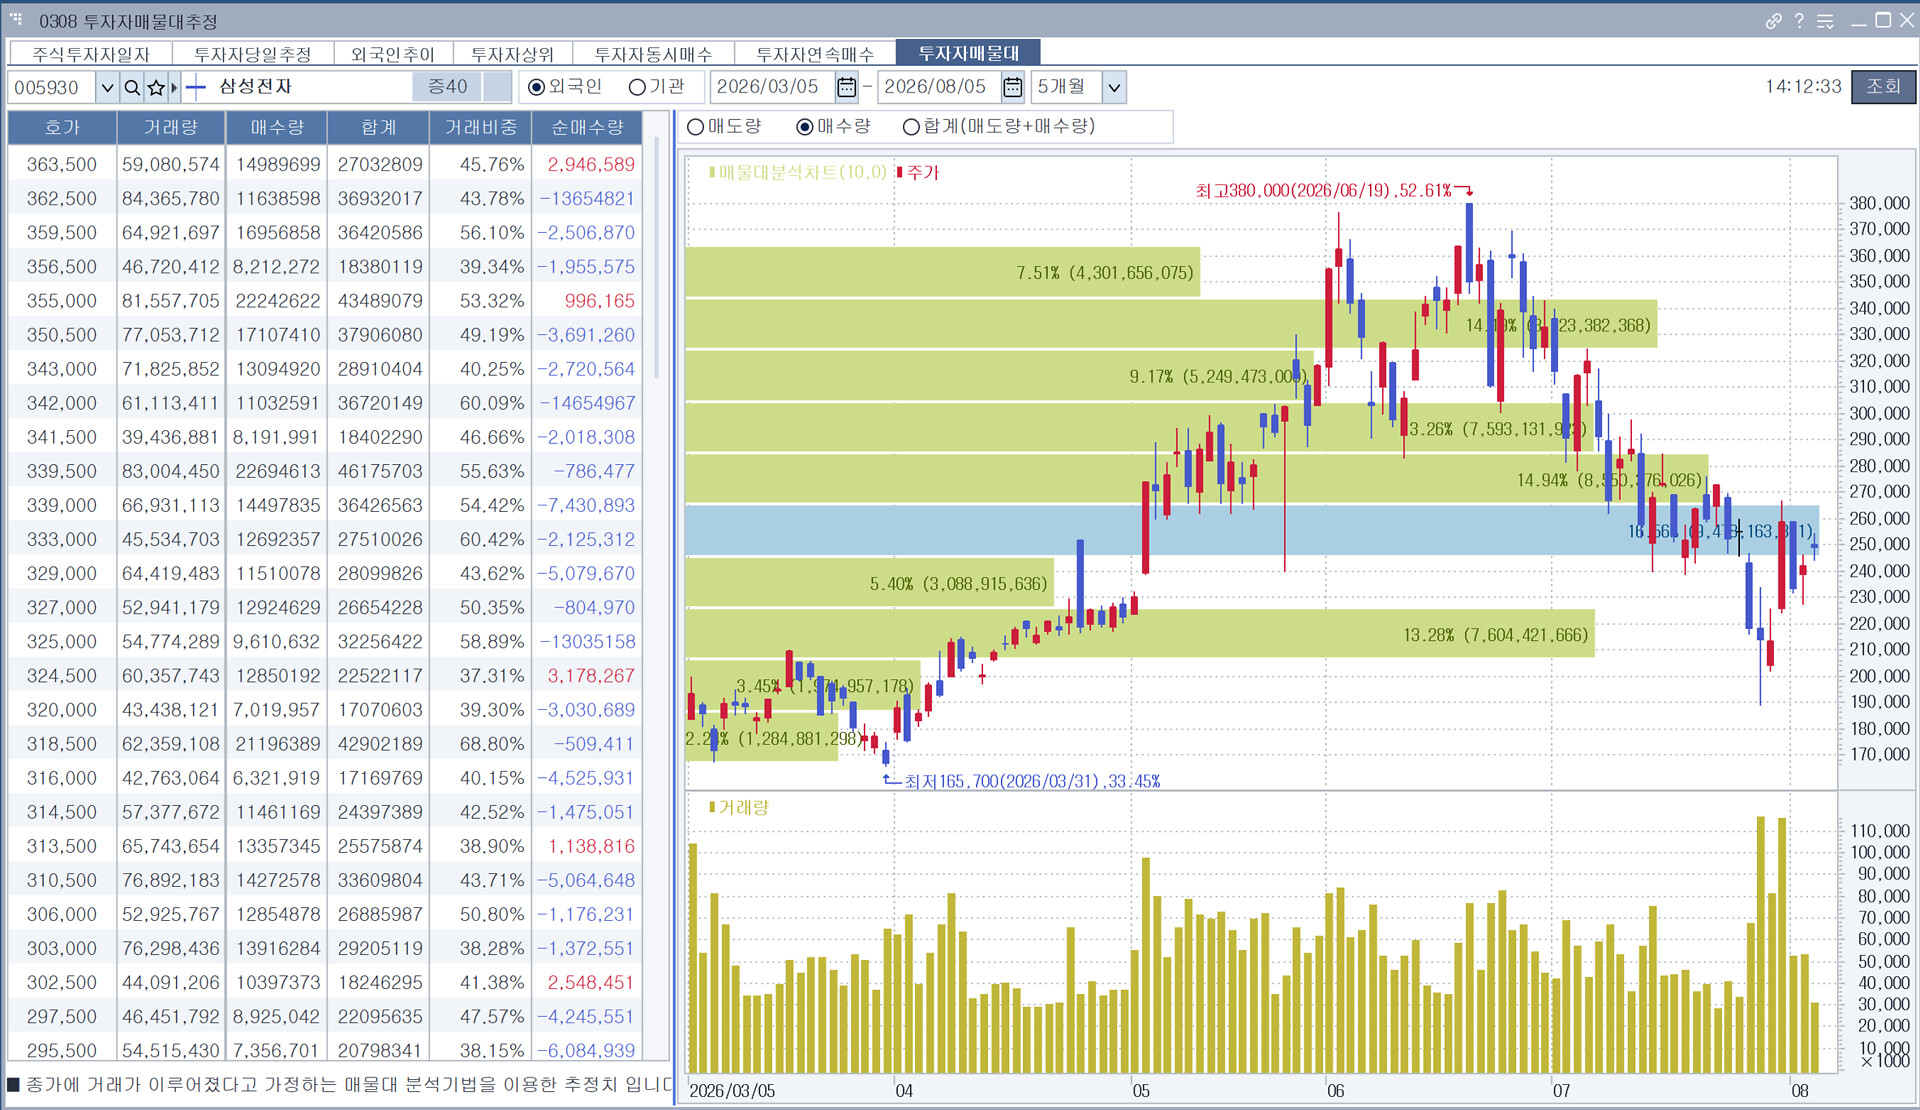The width and height of the screenshot is (1920, 1110).
Task: Click the stock search magnifier icon
Action: tap(132, 87)
